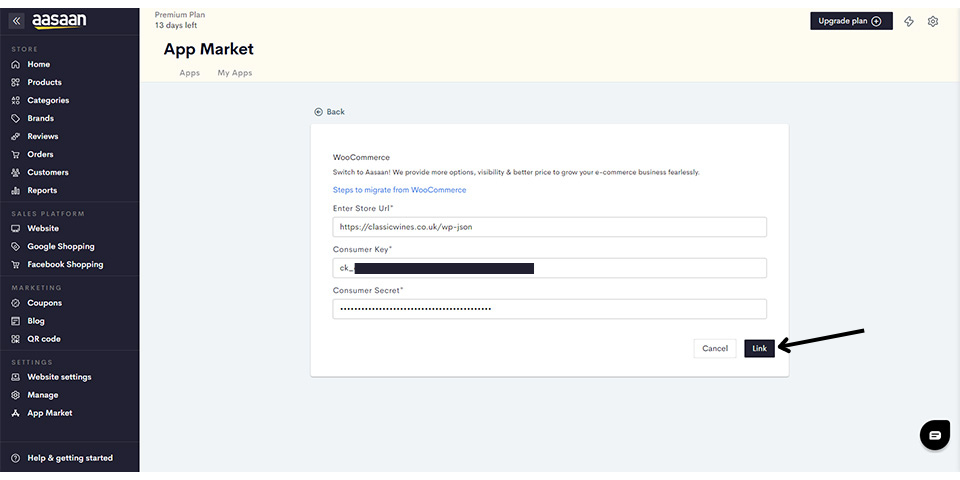Click the Cancel button
This screenshot has height=480, width=960.
(715, 348)
